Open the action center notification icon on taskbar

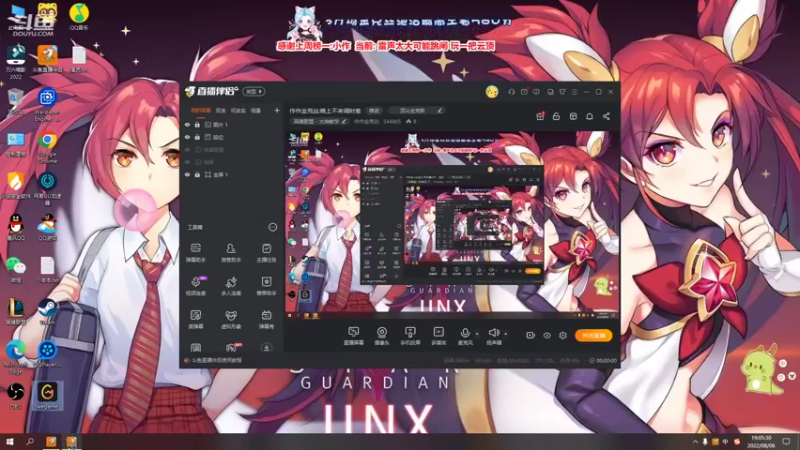coord(786,442)
